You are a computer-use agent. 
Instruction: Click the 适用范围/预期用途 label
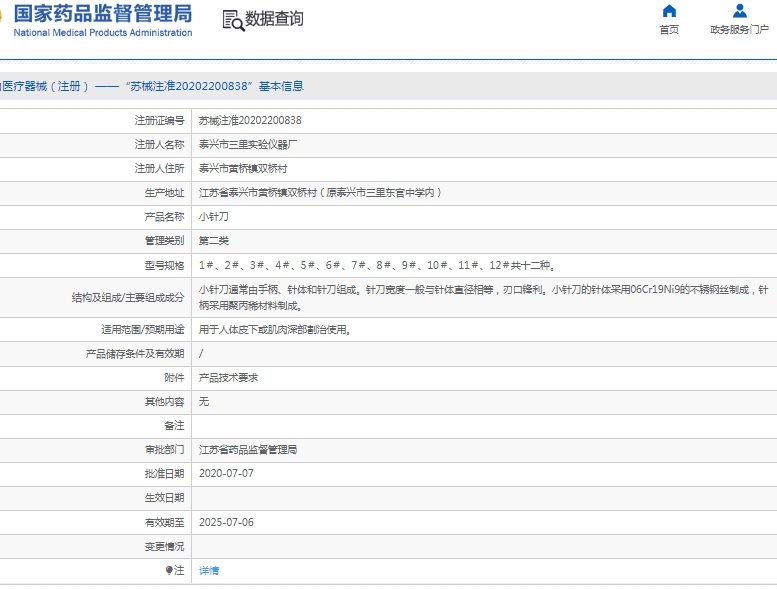[x=143, y=329]
